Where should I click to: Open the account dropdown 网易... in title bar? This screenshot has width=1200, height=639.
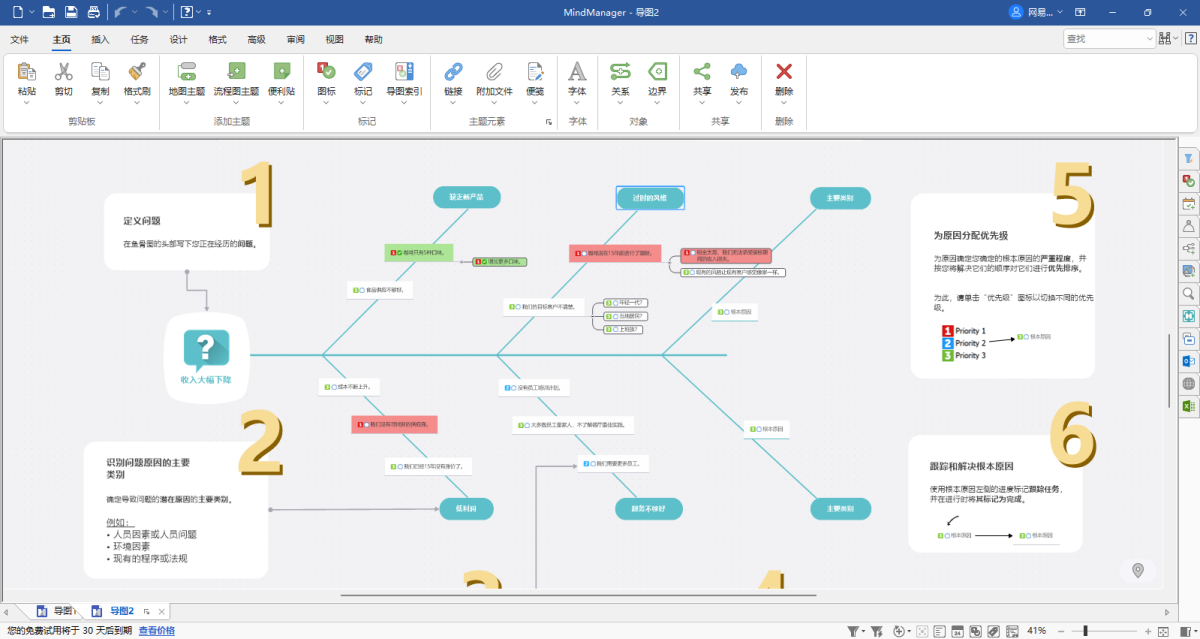coord(1036,12)
